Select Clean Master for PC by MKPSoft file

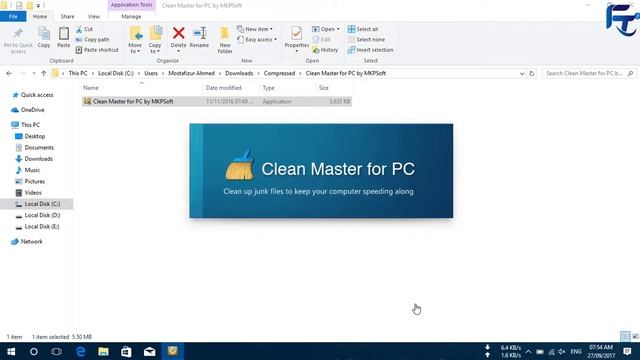(216, 101)
